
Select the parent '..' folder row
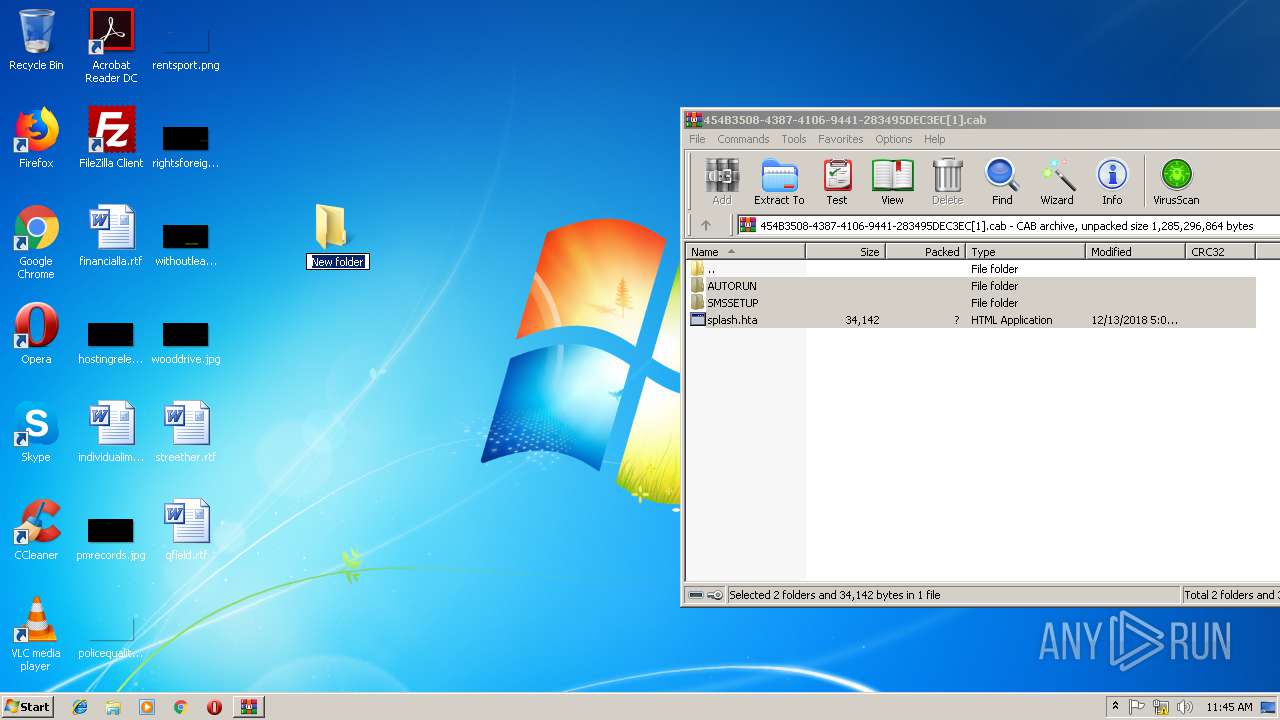(970, 269)
